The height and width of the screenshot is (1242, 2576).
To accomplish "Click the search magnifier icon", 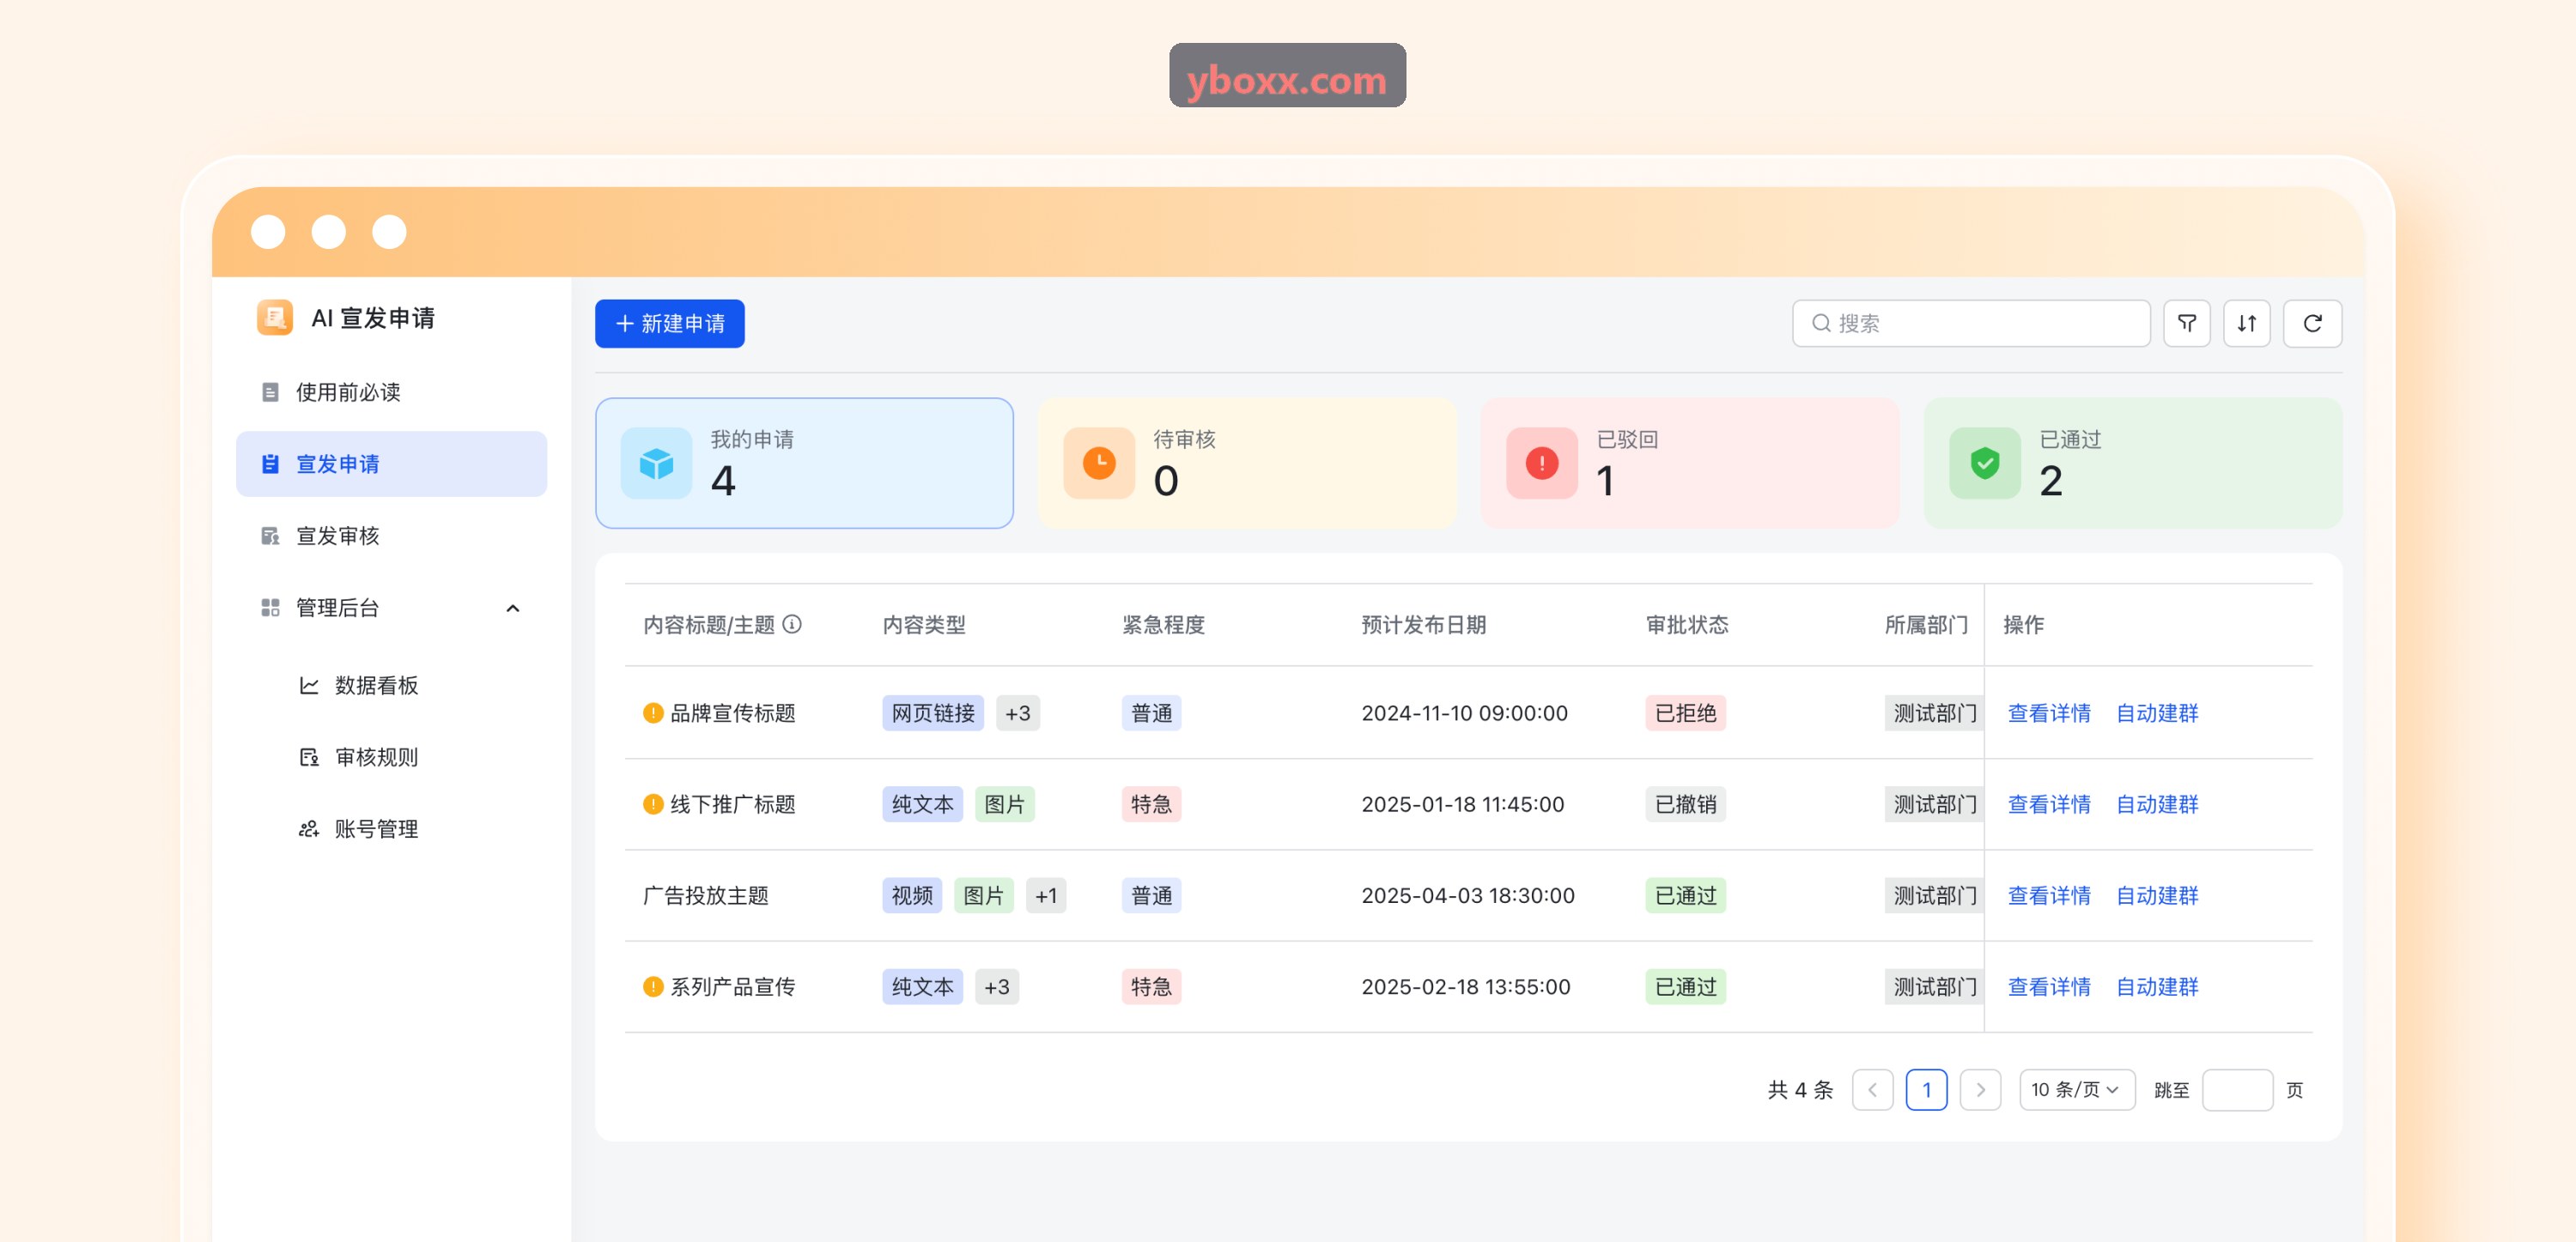I will 1821,323.
